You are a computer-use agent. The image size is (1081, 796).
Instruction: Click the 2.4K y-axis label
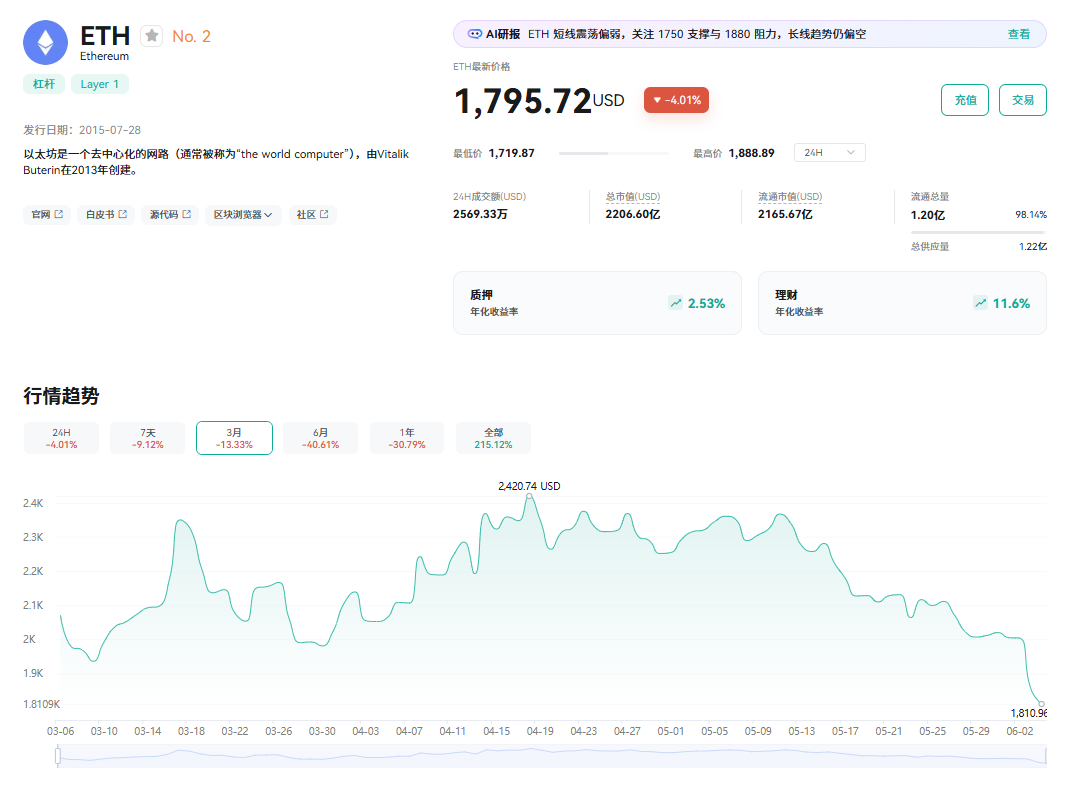33,503
